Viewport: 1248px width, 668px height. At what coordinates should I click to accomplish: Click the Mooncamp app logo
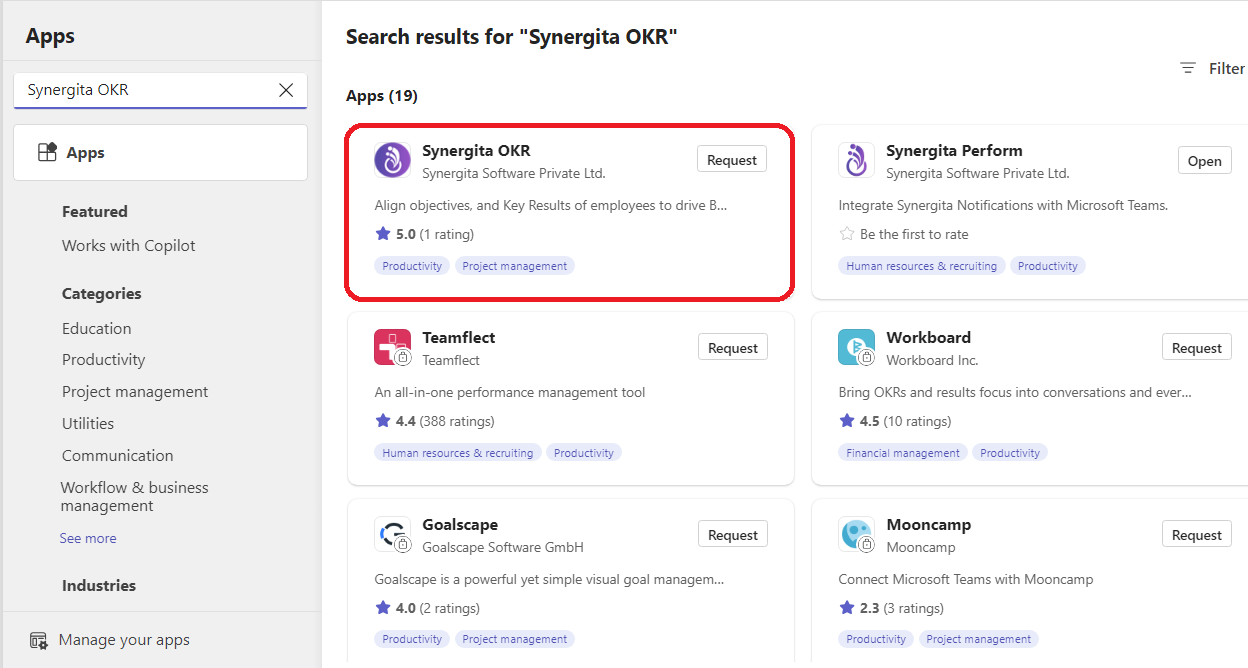[856, 534]
